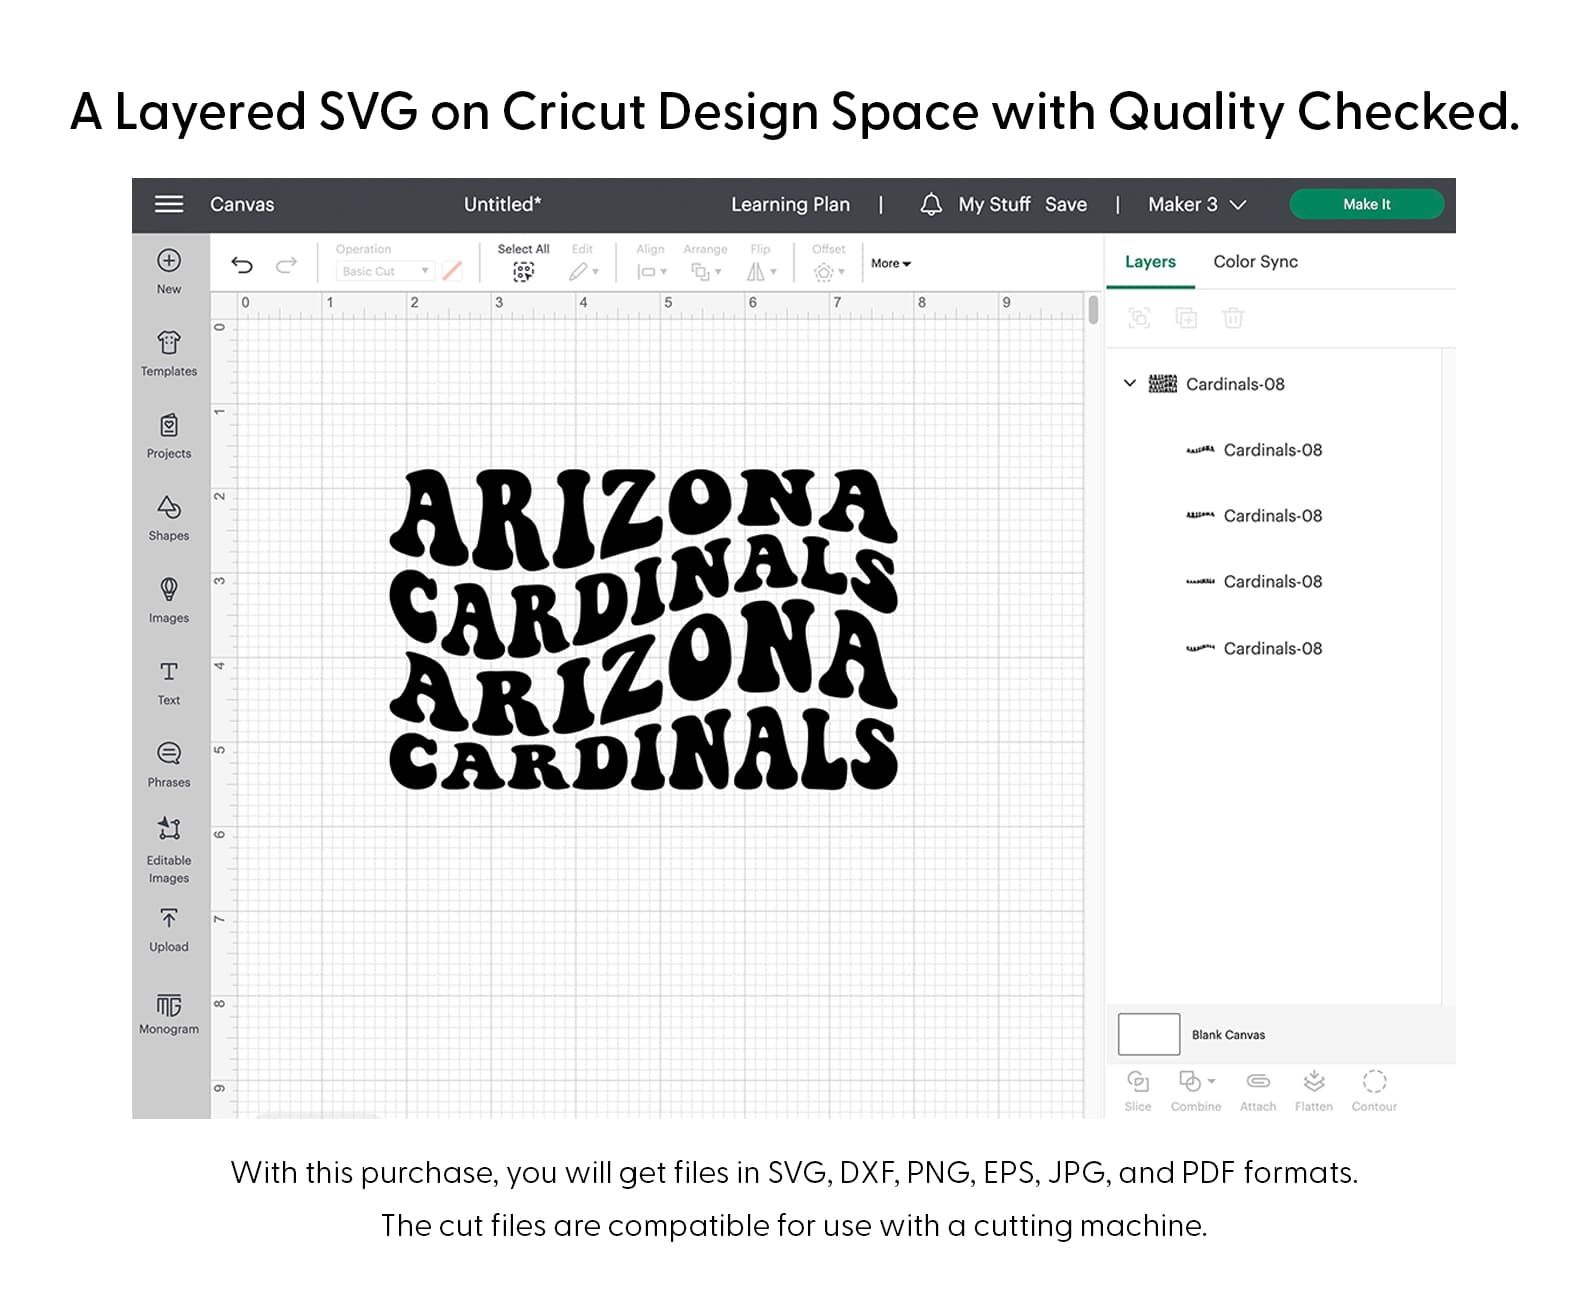
Task: Switch to the Color Sync tab
Action: tap(1255, 261)
